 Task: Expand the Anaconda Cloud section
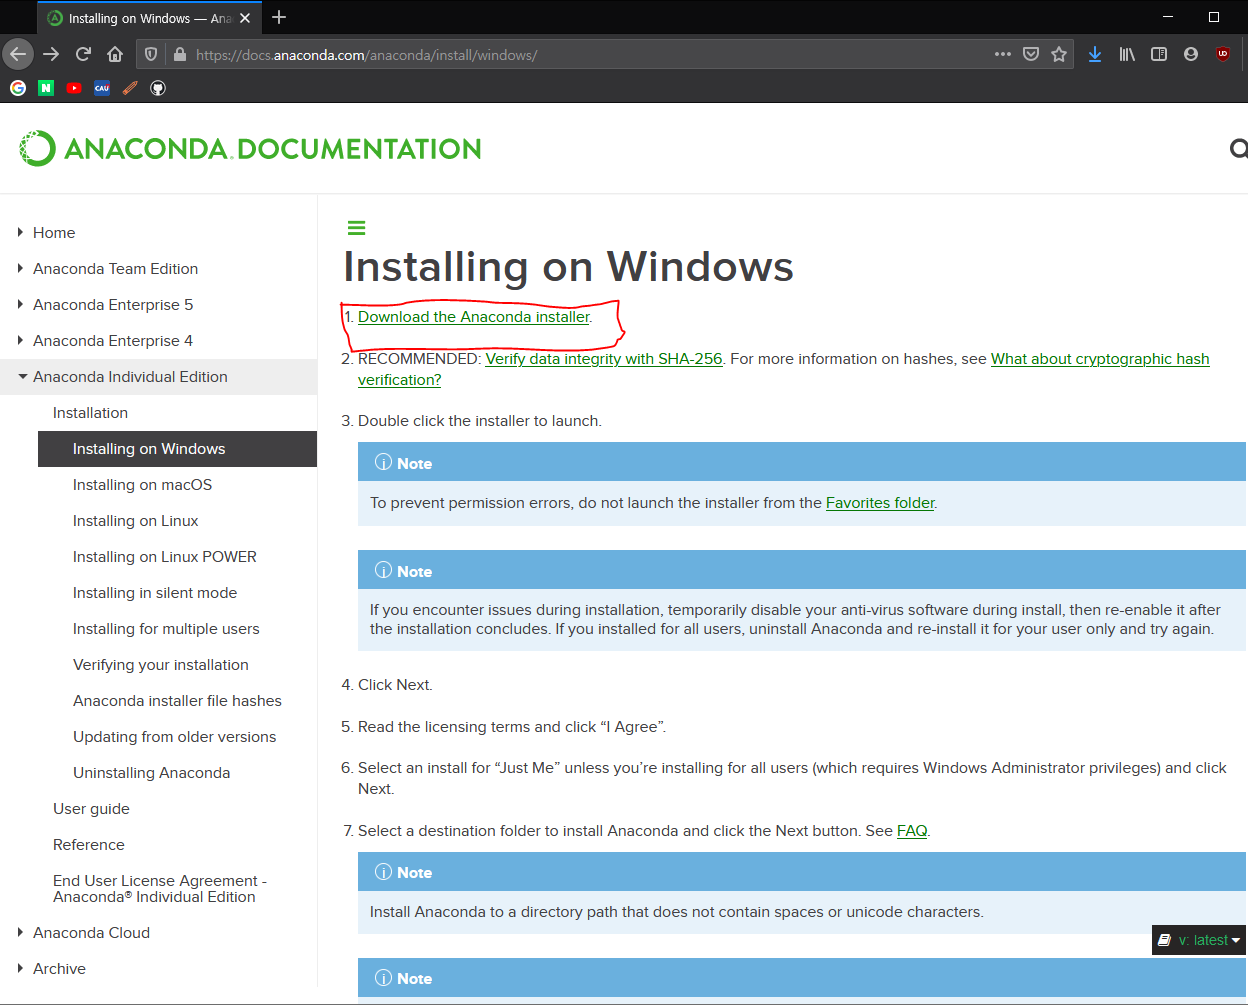pyautogui.click(x=20, y=932)
